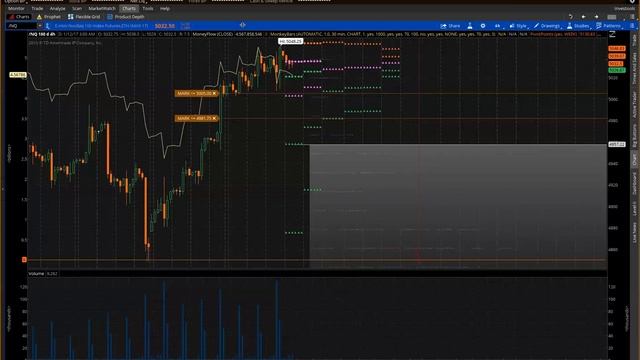Click the /NQ symbol input field

coord(22,26)
